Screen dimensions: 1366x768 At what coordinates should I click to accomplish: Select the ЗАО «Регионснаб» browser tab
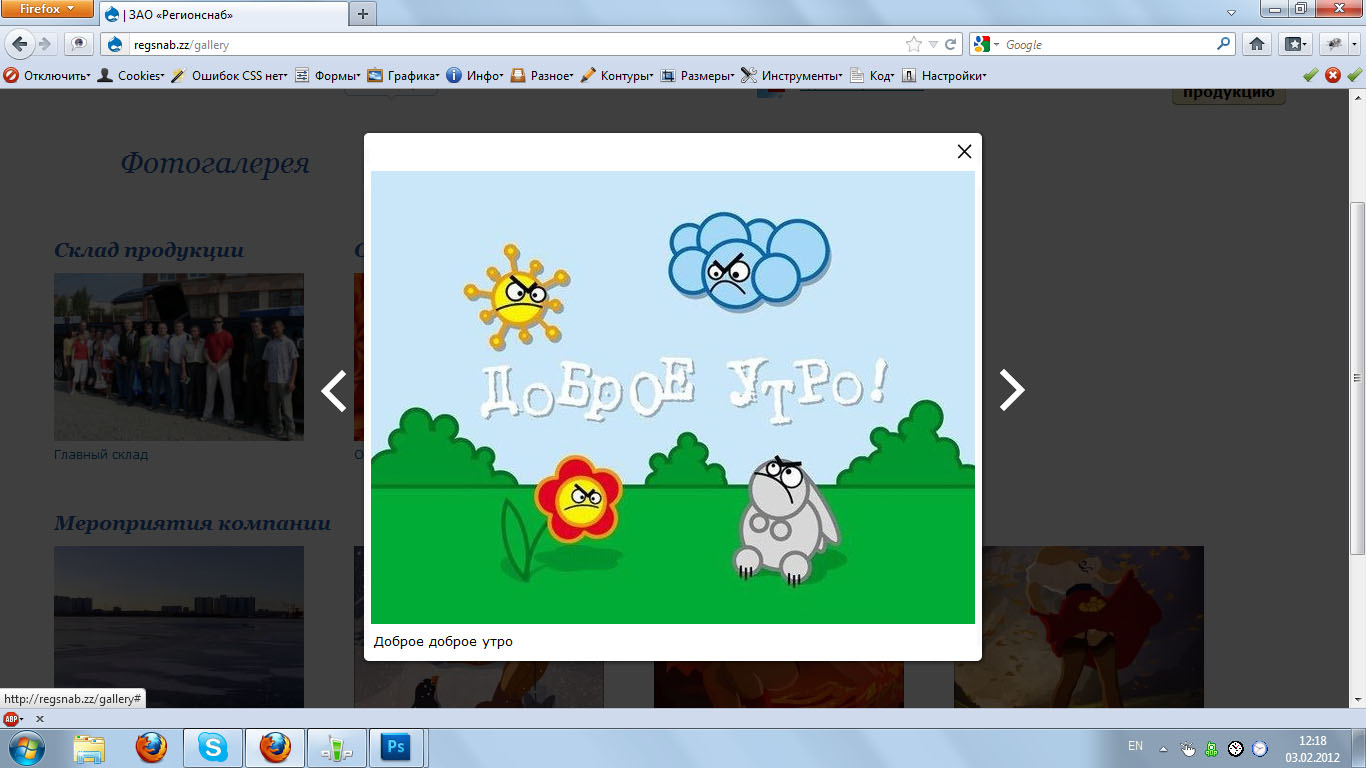[222, 14]
